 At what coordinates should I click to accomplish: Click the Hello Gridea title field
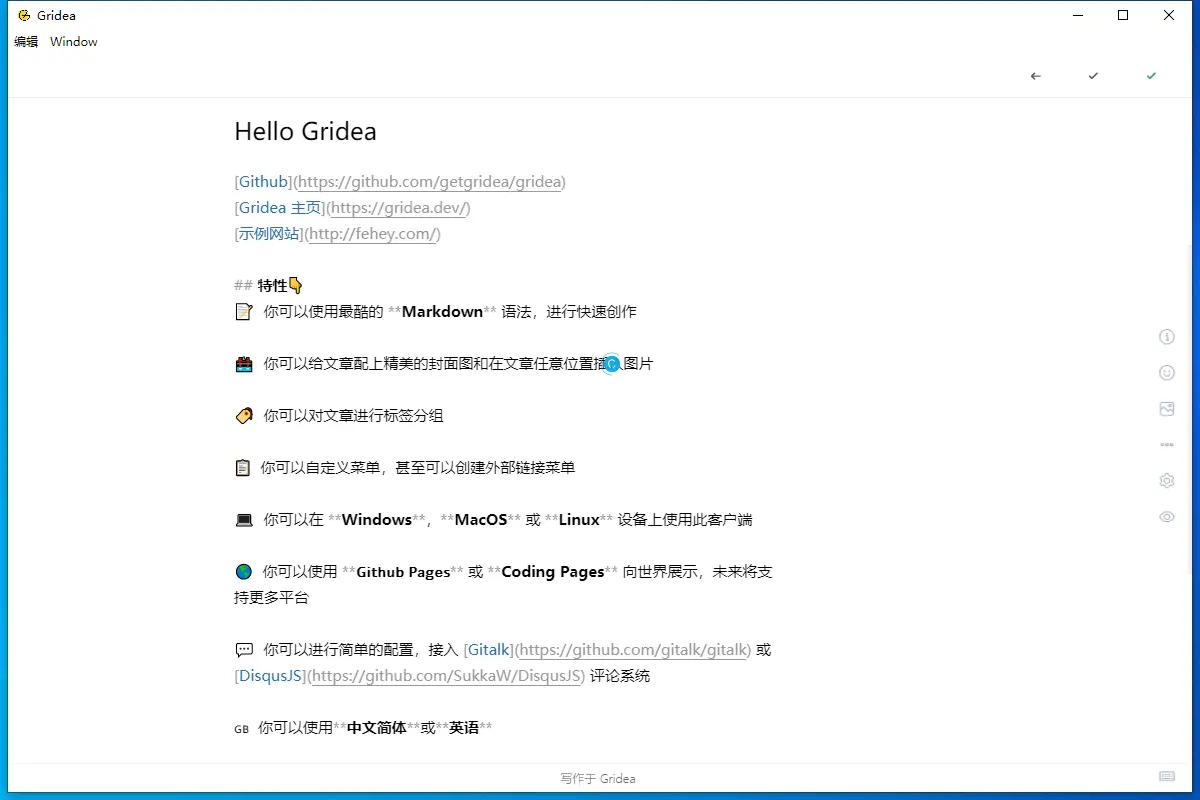[x=305, y=131]
